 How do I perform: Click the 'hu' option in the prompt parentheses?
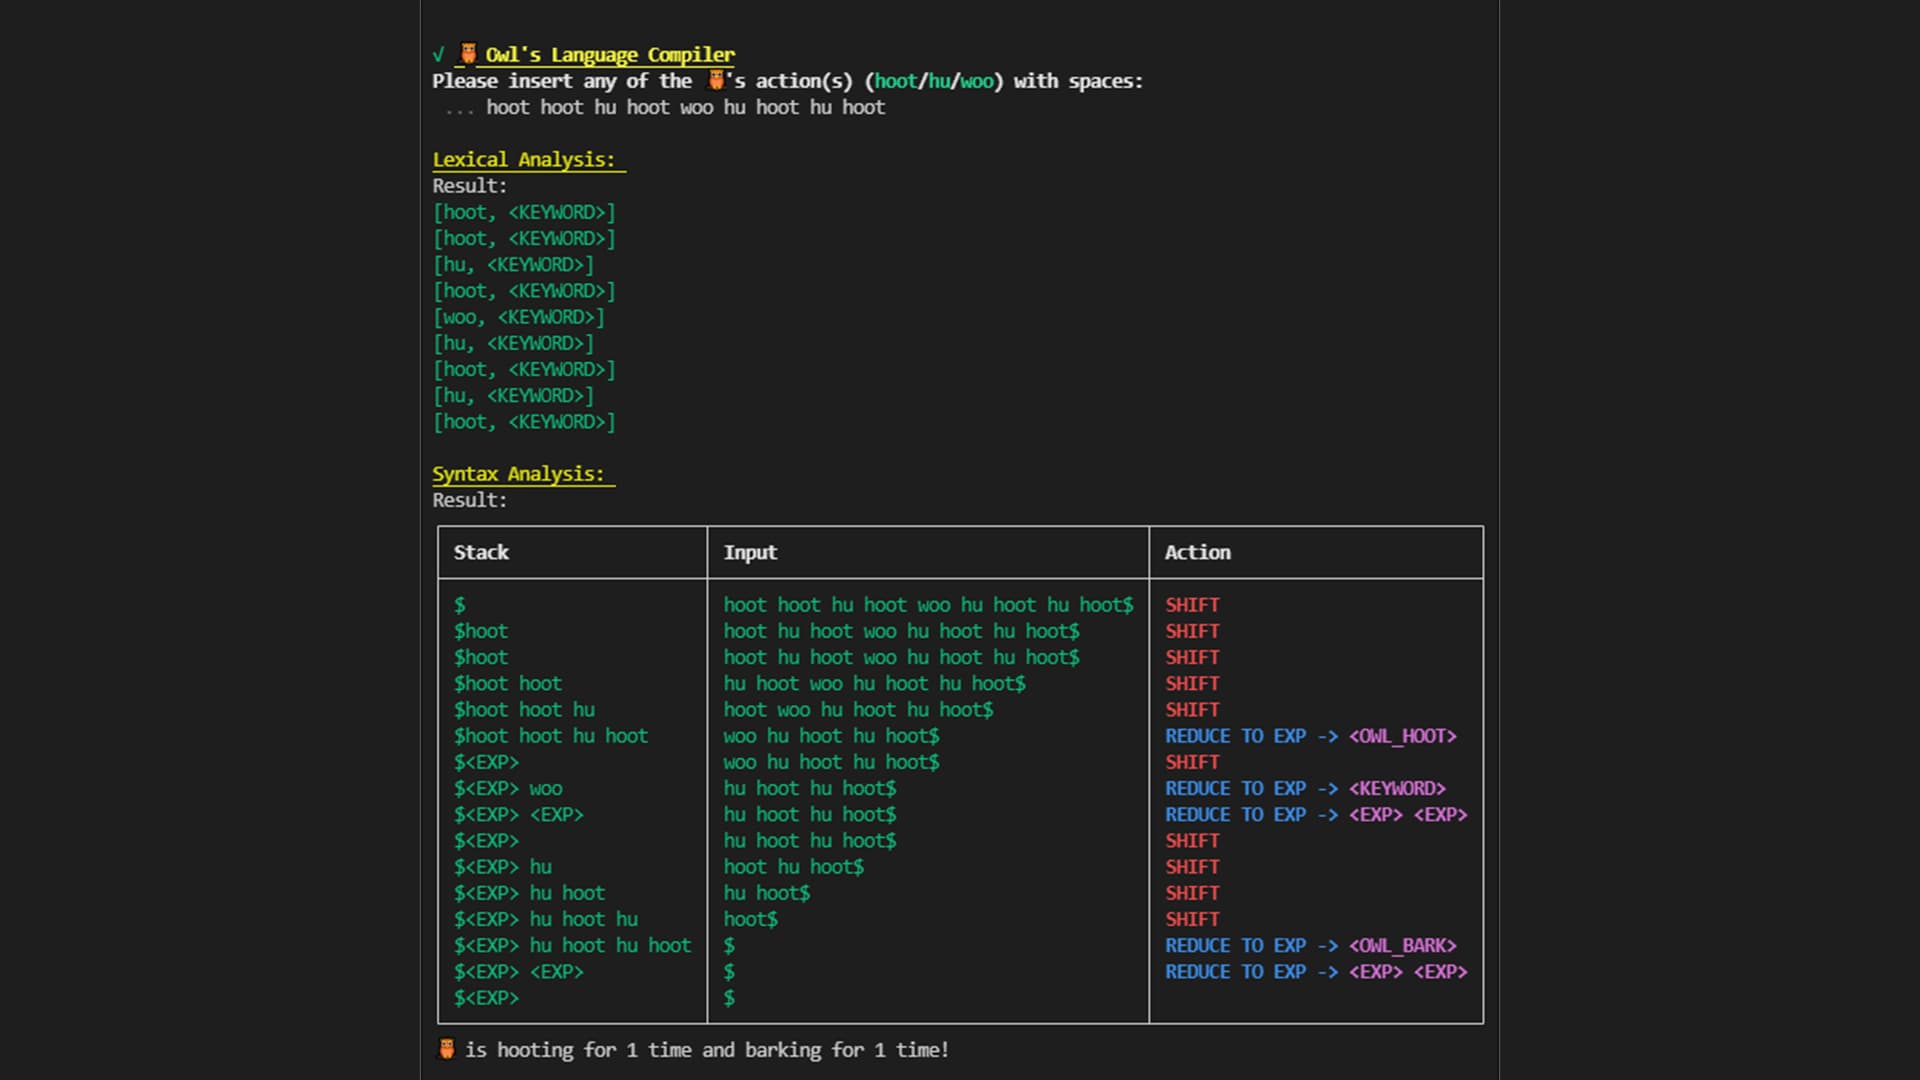[x=939, y=81]
